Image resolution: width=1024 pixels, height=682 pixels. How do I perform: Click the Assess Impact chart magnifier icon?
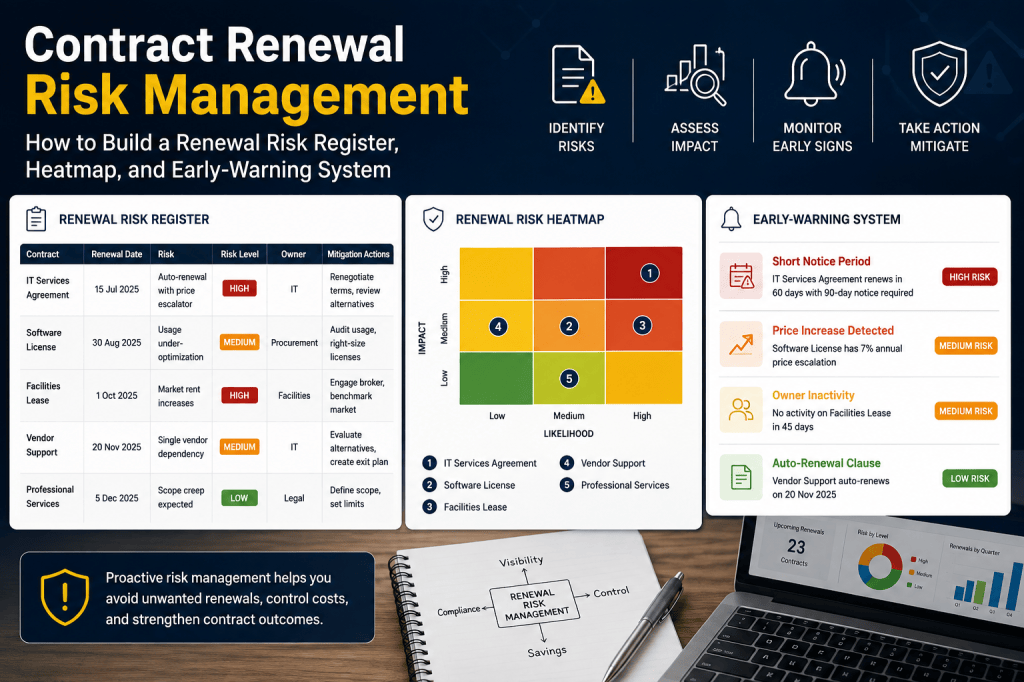(696, 74)
